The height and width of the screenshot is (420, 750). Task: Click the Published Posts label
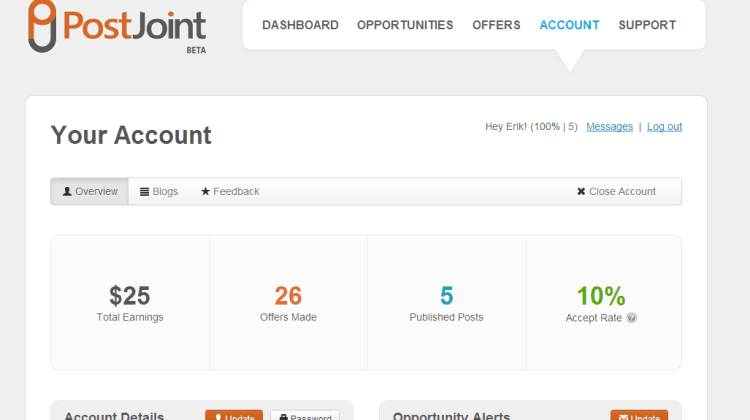click(x=446, y=317)
